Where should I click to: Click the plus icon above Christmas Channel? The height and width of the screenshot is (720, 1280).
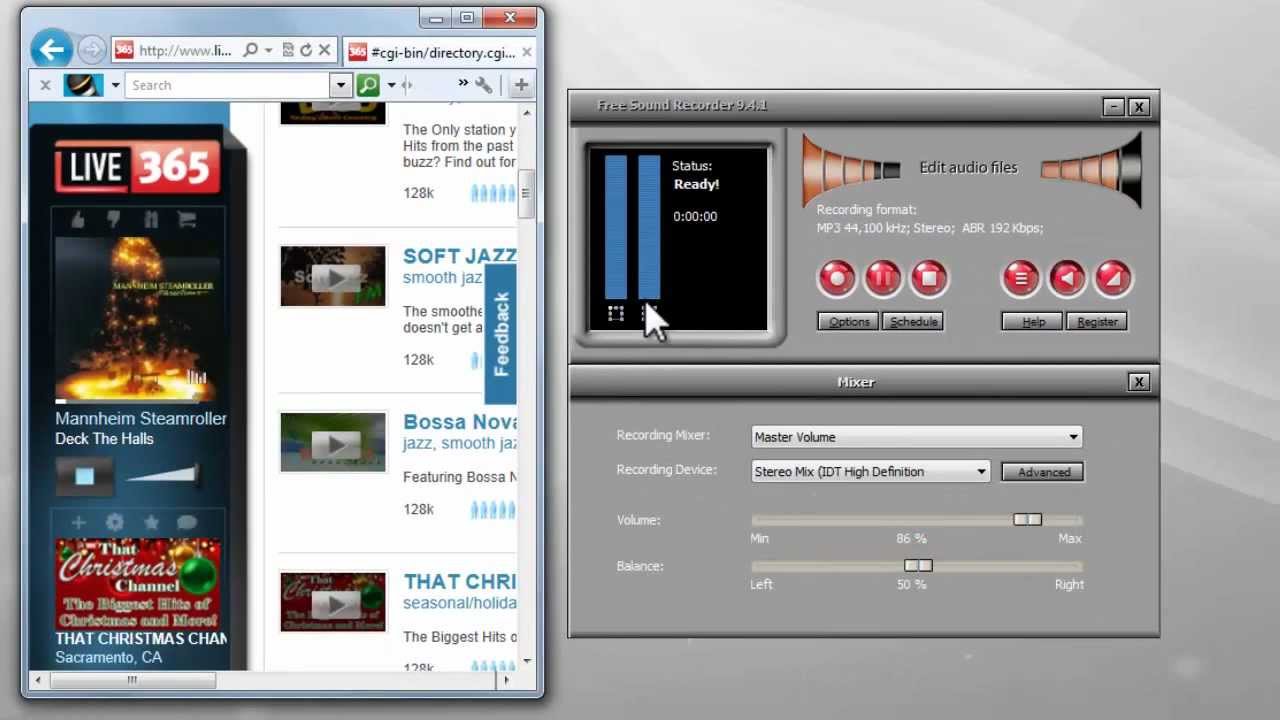coord(78,522)
